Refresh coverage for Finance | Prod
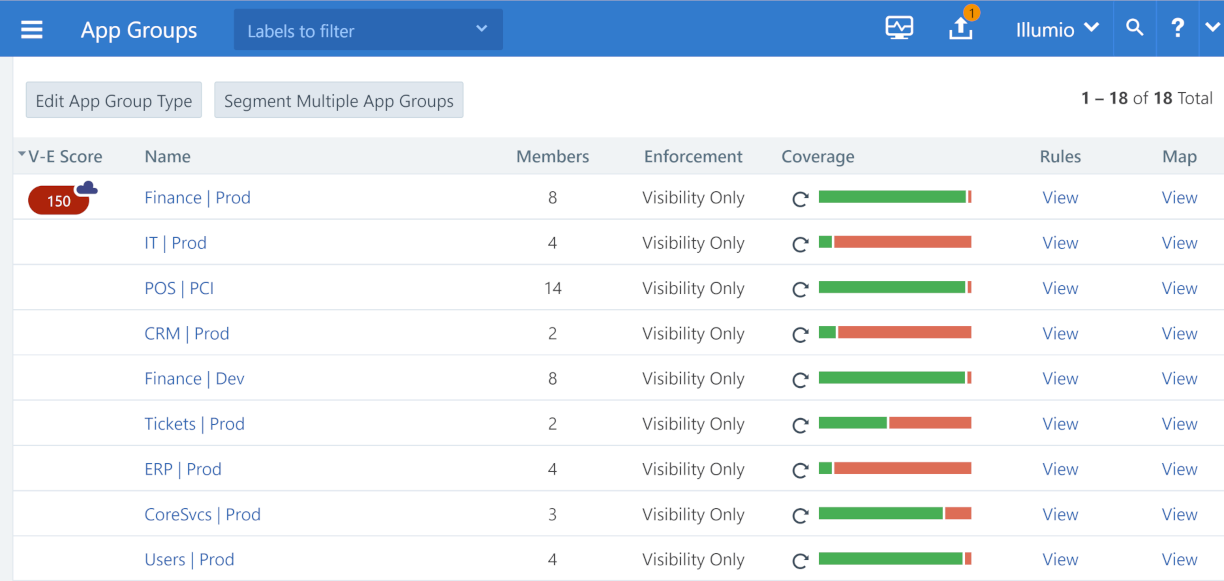 tap(800, 199)
